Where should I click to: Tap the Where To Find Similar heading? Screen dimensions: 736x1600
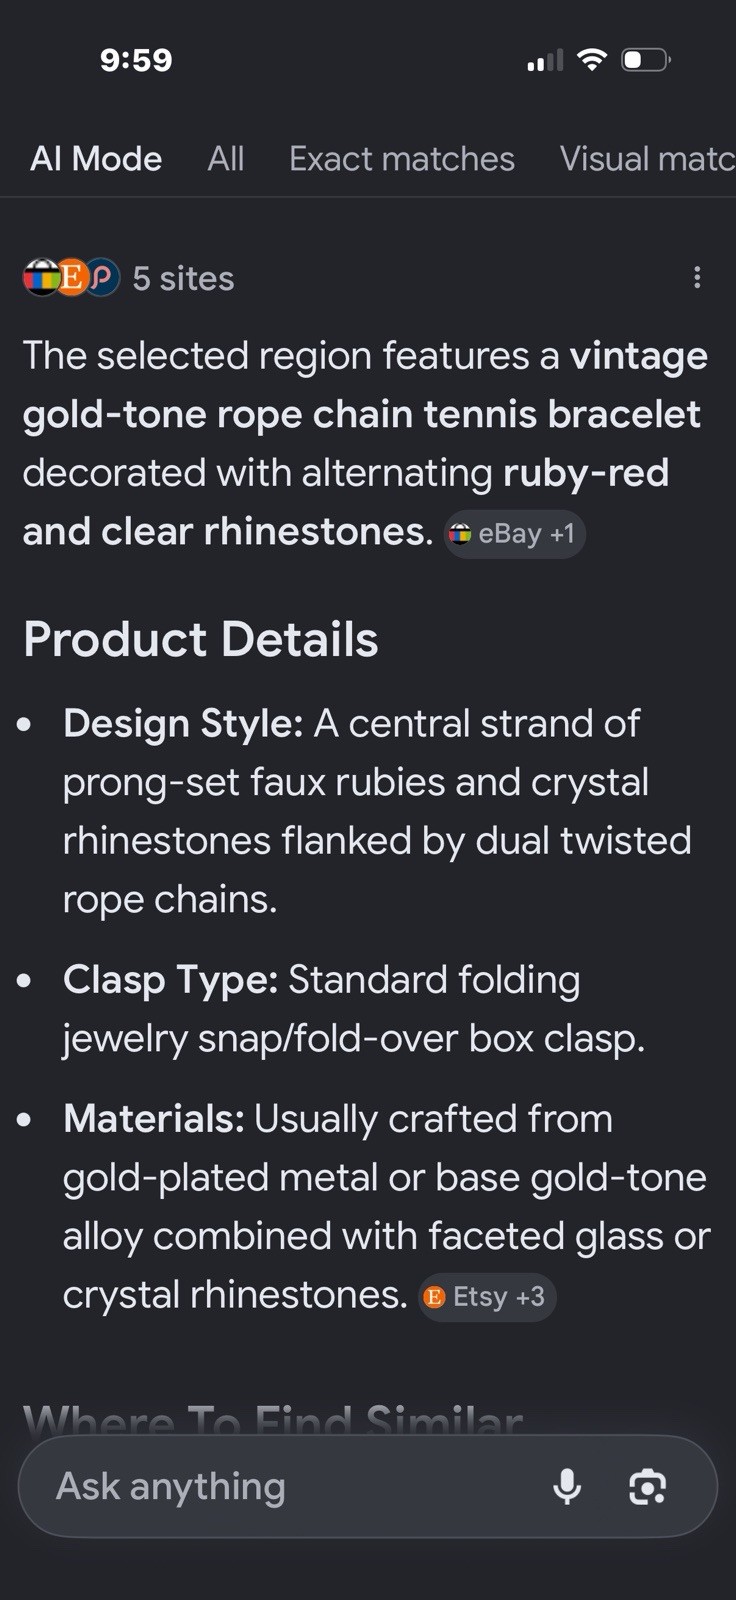click(273, 1419)
